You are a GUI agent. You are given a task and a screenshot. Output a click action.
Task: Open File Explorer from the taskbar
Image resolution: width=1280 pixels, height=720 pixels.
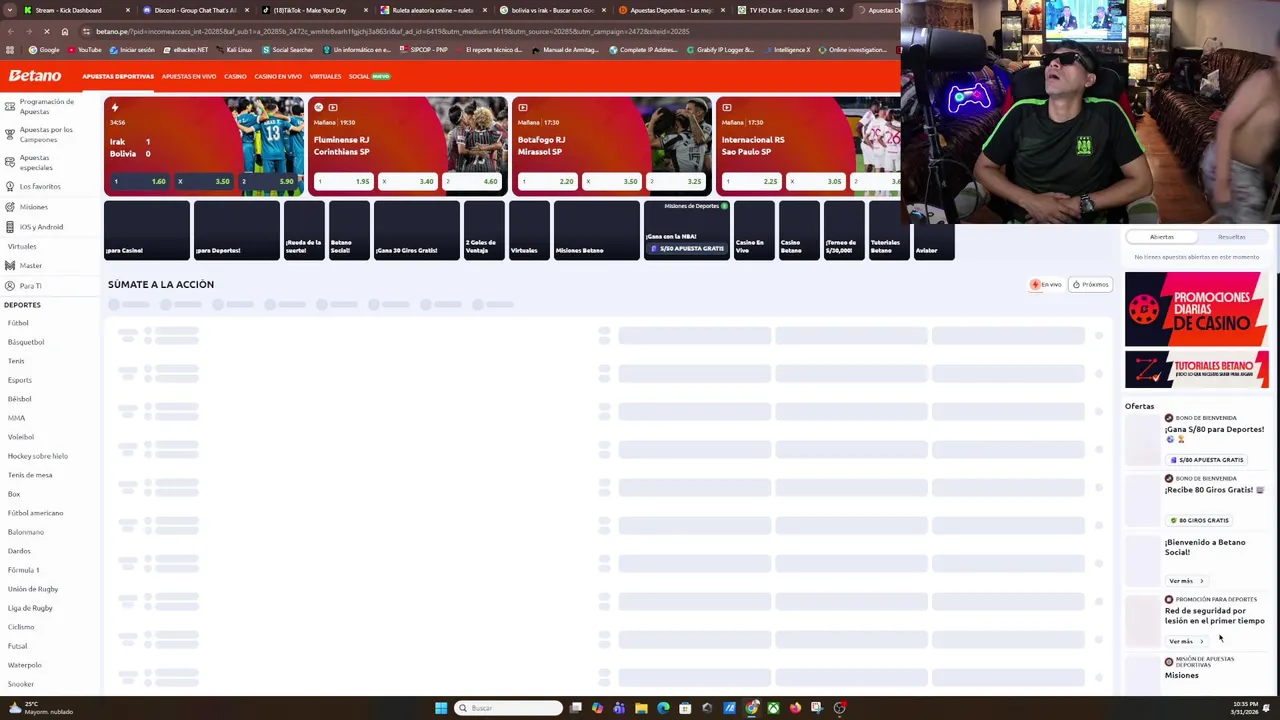(x=641, y=708)
